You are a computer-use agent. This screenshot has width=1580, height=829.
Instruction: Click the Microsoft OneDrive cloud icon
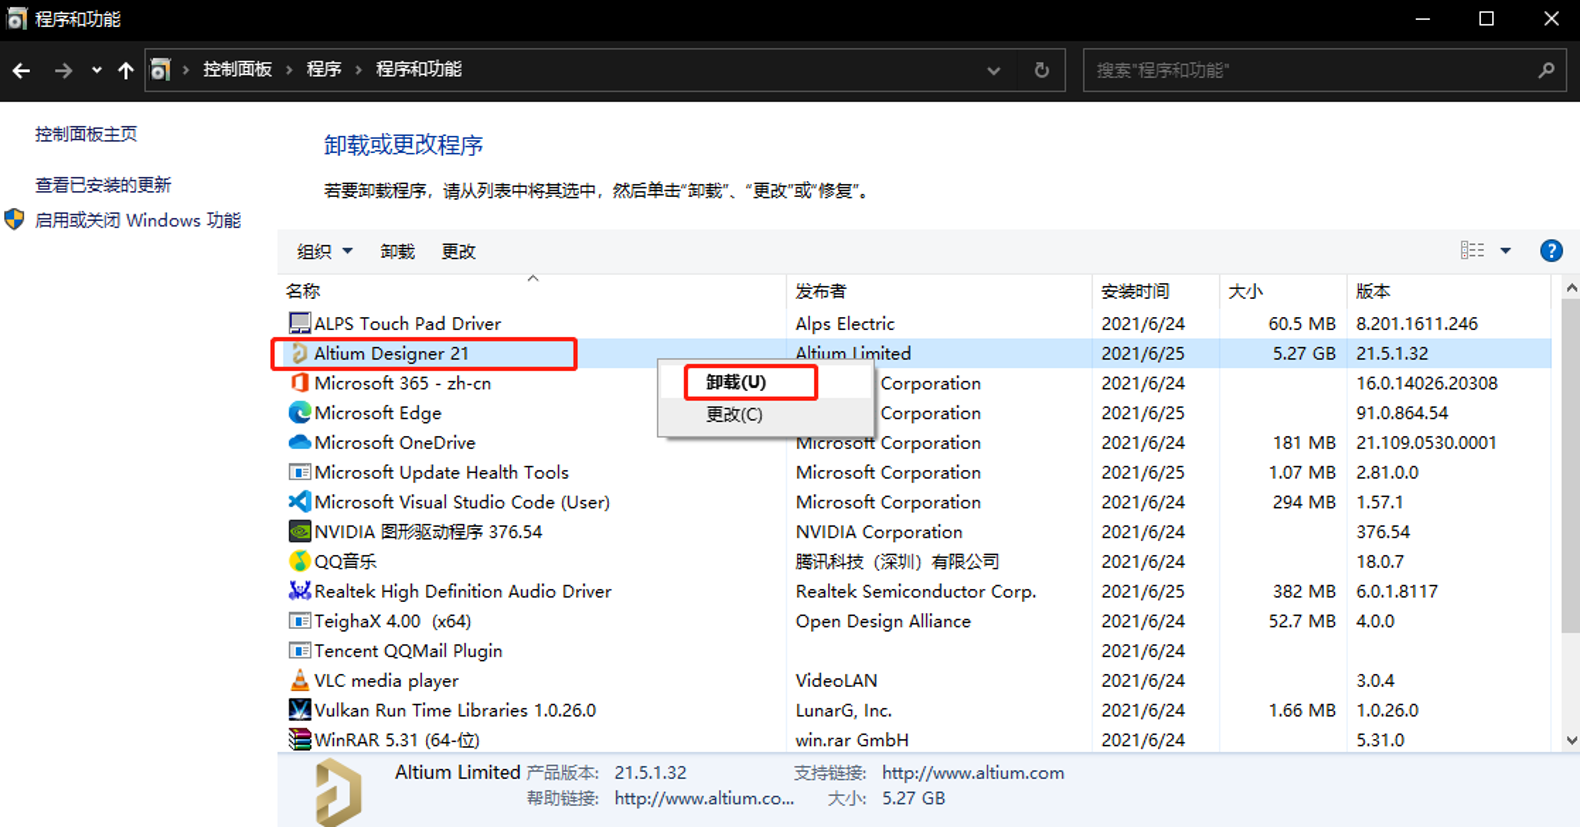(299, 442)
